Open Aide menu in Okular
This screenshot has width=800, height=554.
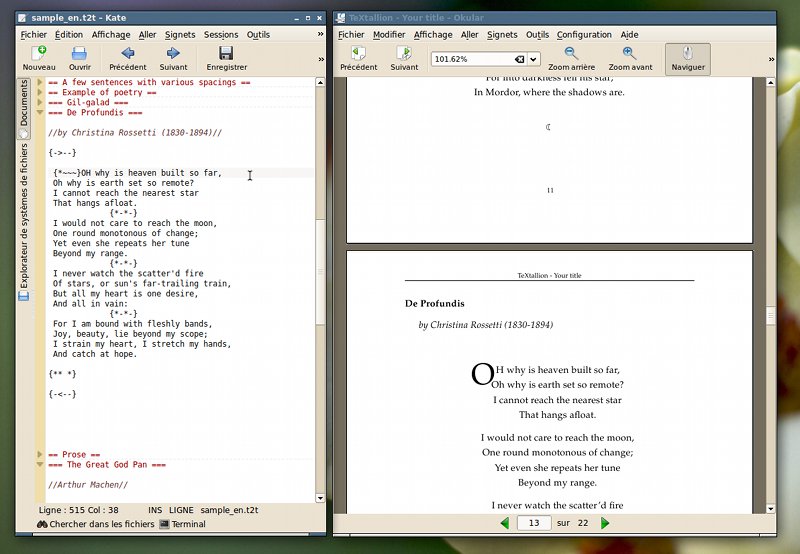tap(629, 35)
